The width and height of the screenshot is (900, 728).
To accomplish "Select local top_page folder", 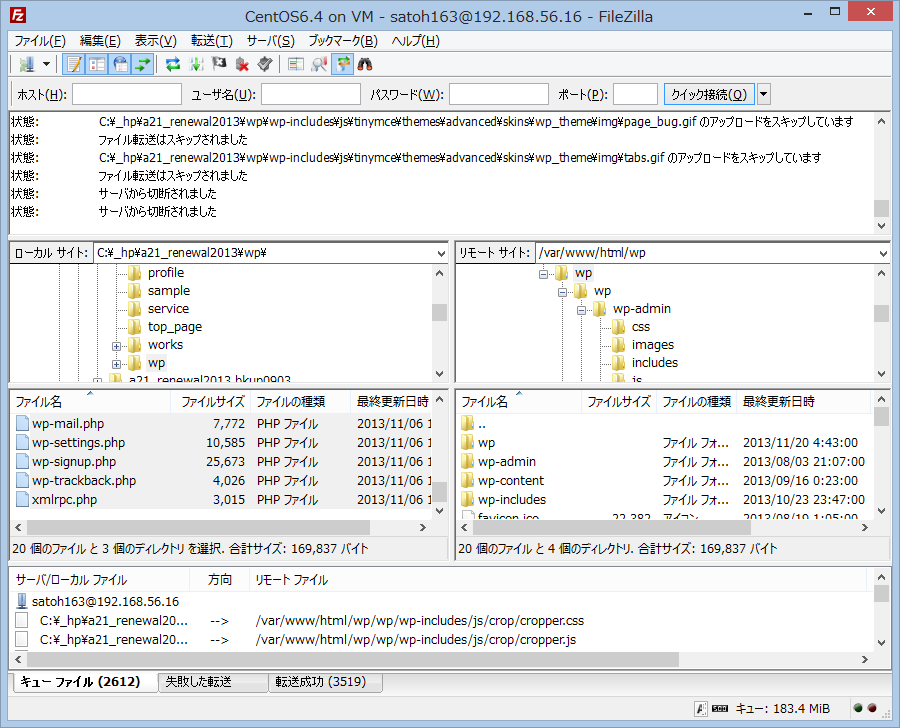I will (x=174, y=327).
